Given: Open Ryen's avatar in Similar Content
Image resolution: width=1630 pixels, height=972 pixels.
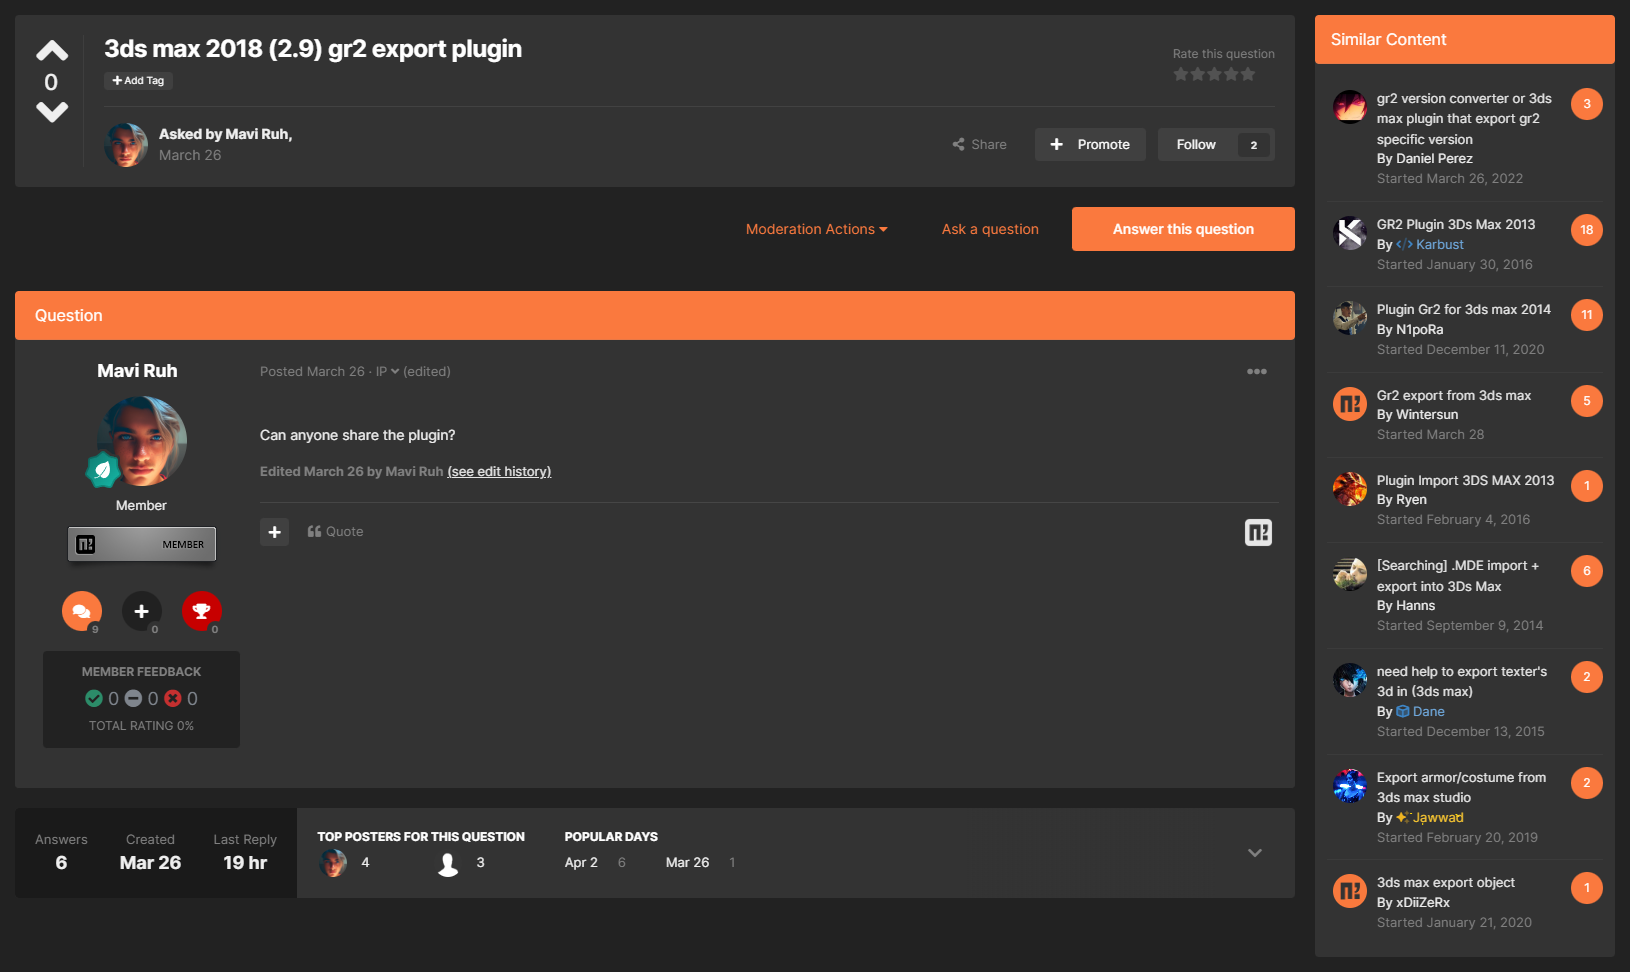Looking at the screenshot, I should (1350, 489).
